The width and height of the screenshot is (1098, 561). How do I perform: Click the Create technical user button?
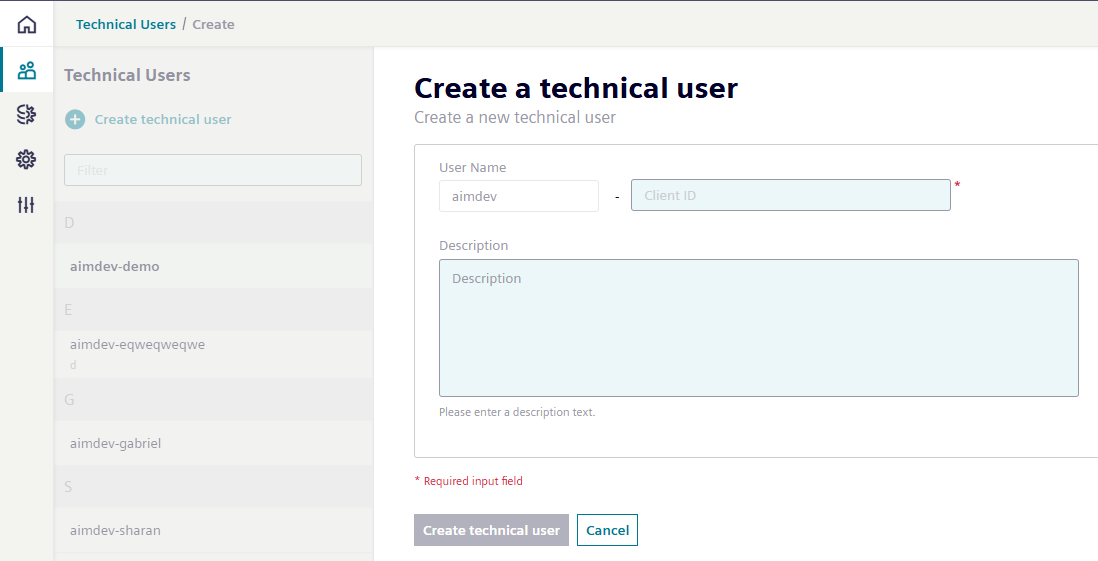(x=492, y=530)
